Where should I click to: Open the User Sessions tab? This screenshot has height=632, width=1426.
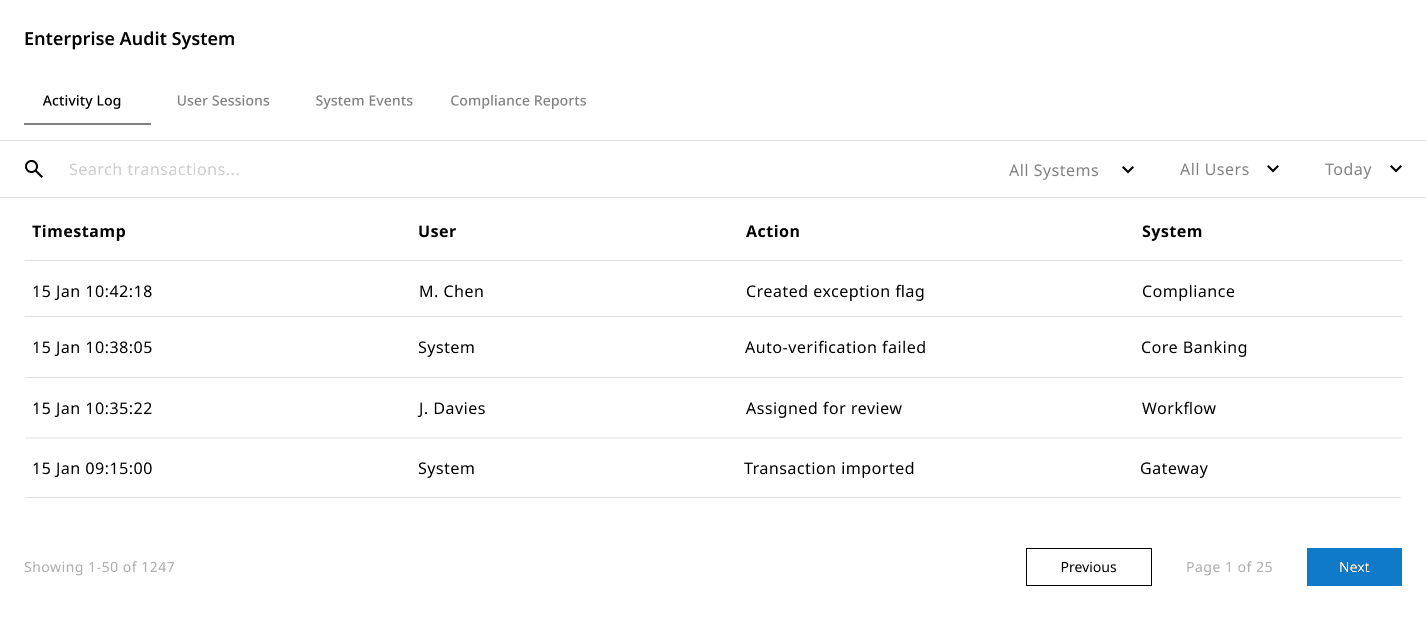coord(223,101)
